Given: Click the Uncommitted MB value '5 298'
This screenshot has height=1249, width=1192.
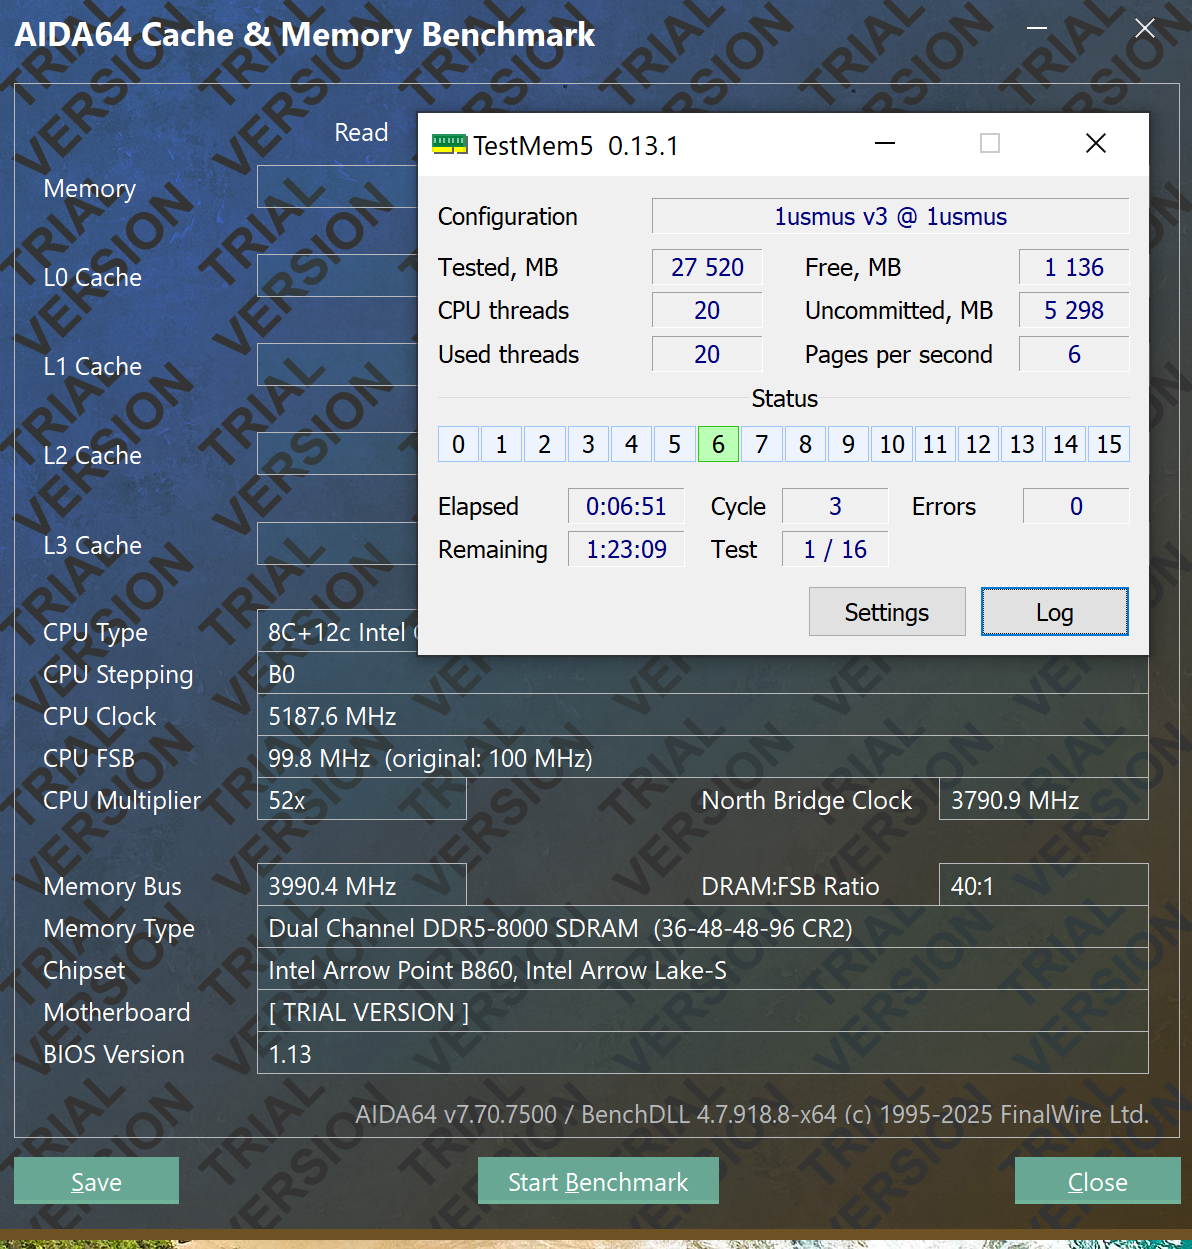Looking at the screenshot, I should (x=1074, y=310).
